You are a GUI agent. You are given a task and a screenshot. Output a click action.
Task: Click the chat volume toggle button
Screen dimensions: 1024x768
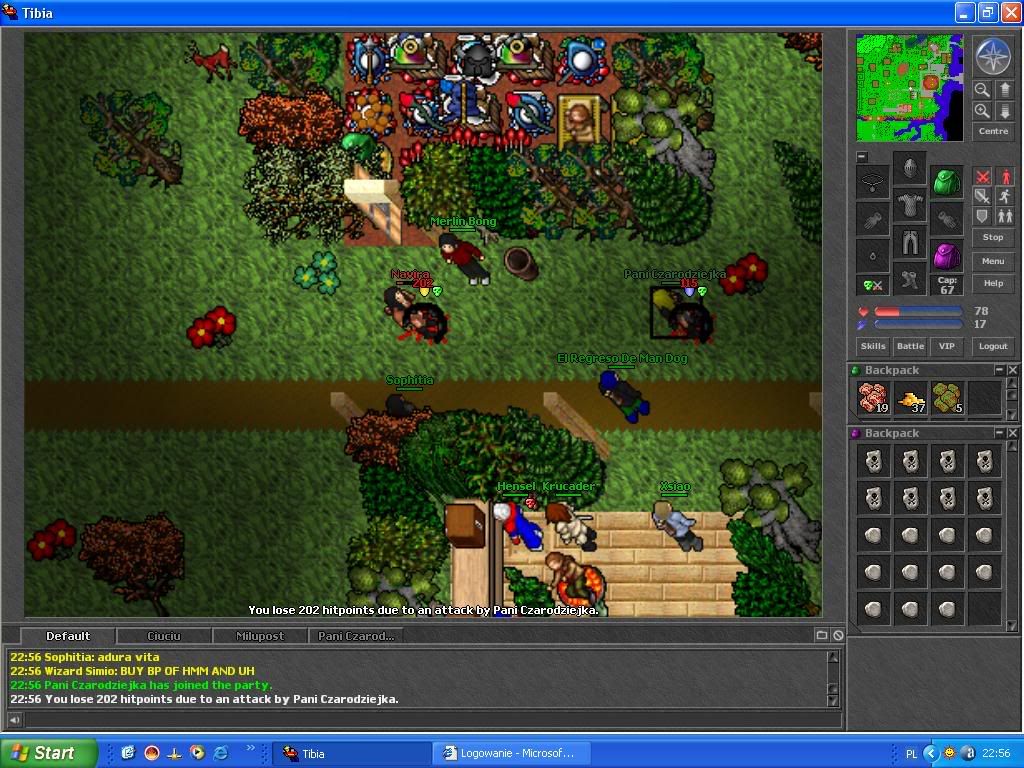pos(14,720)
